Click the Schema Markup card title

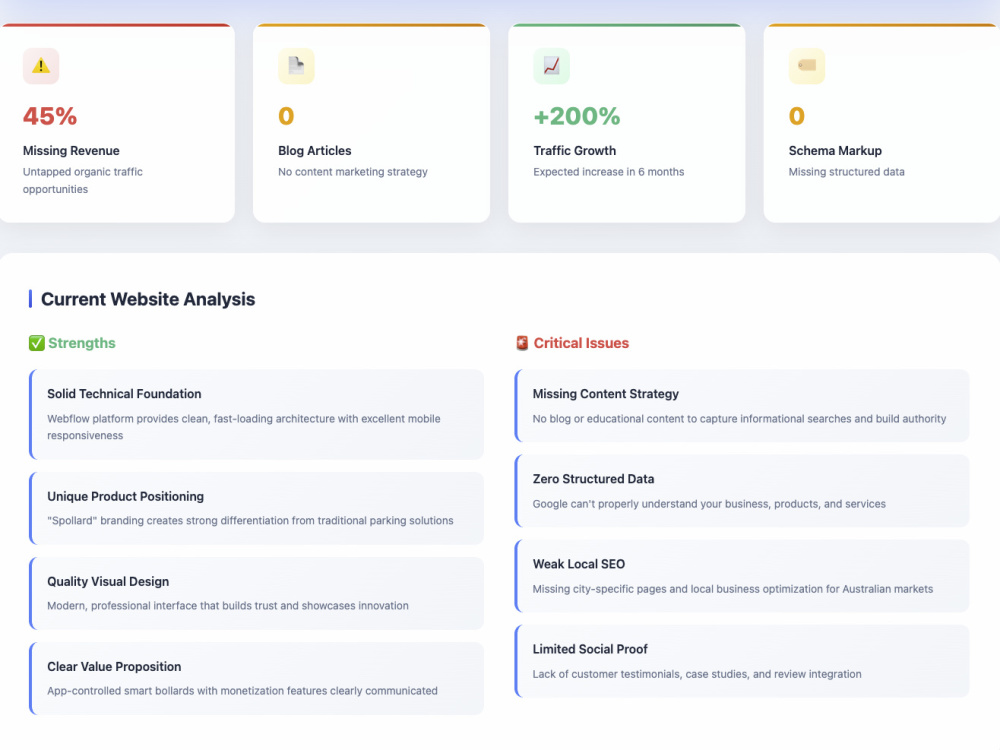point(835,151)
